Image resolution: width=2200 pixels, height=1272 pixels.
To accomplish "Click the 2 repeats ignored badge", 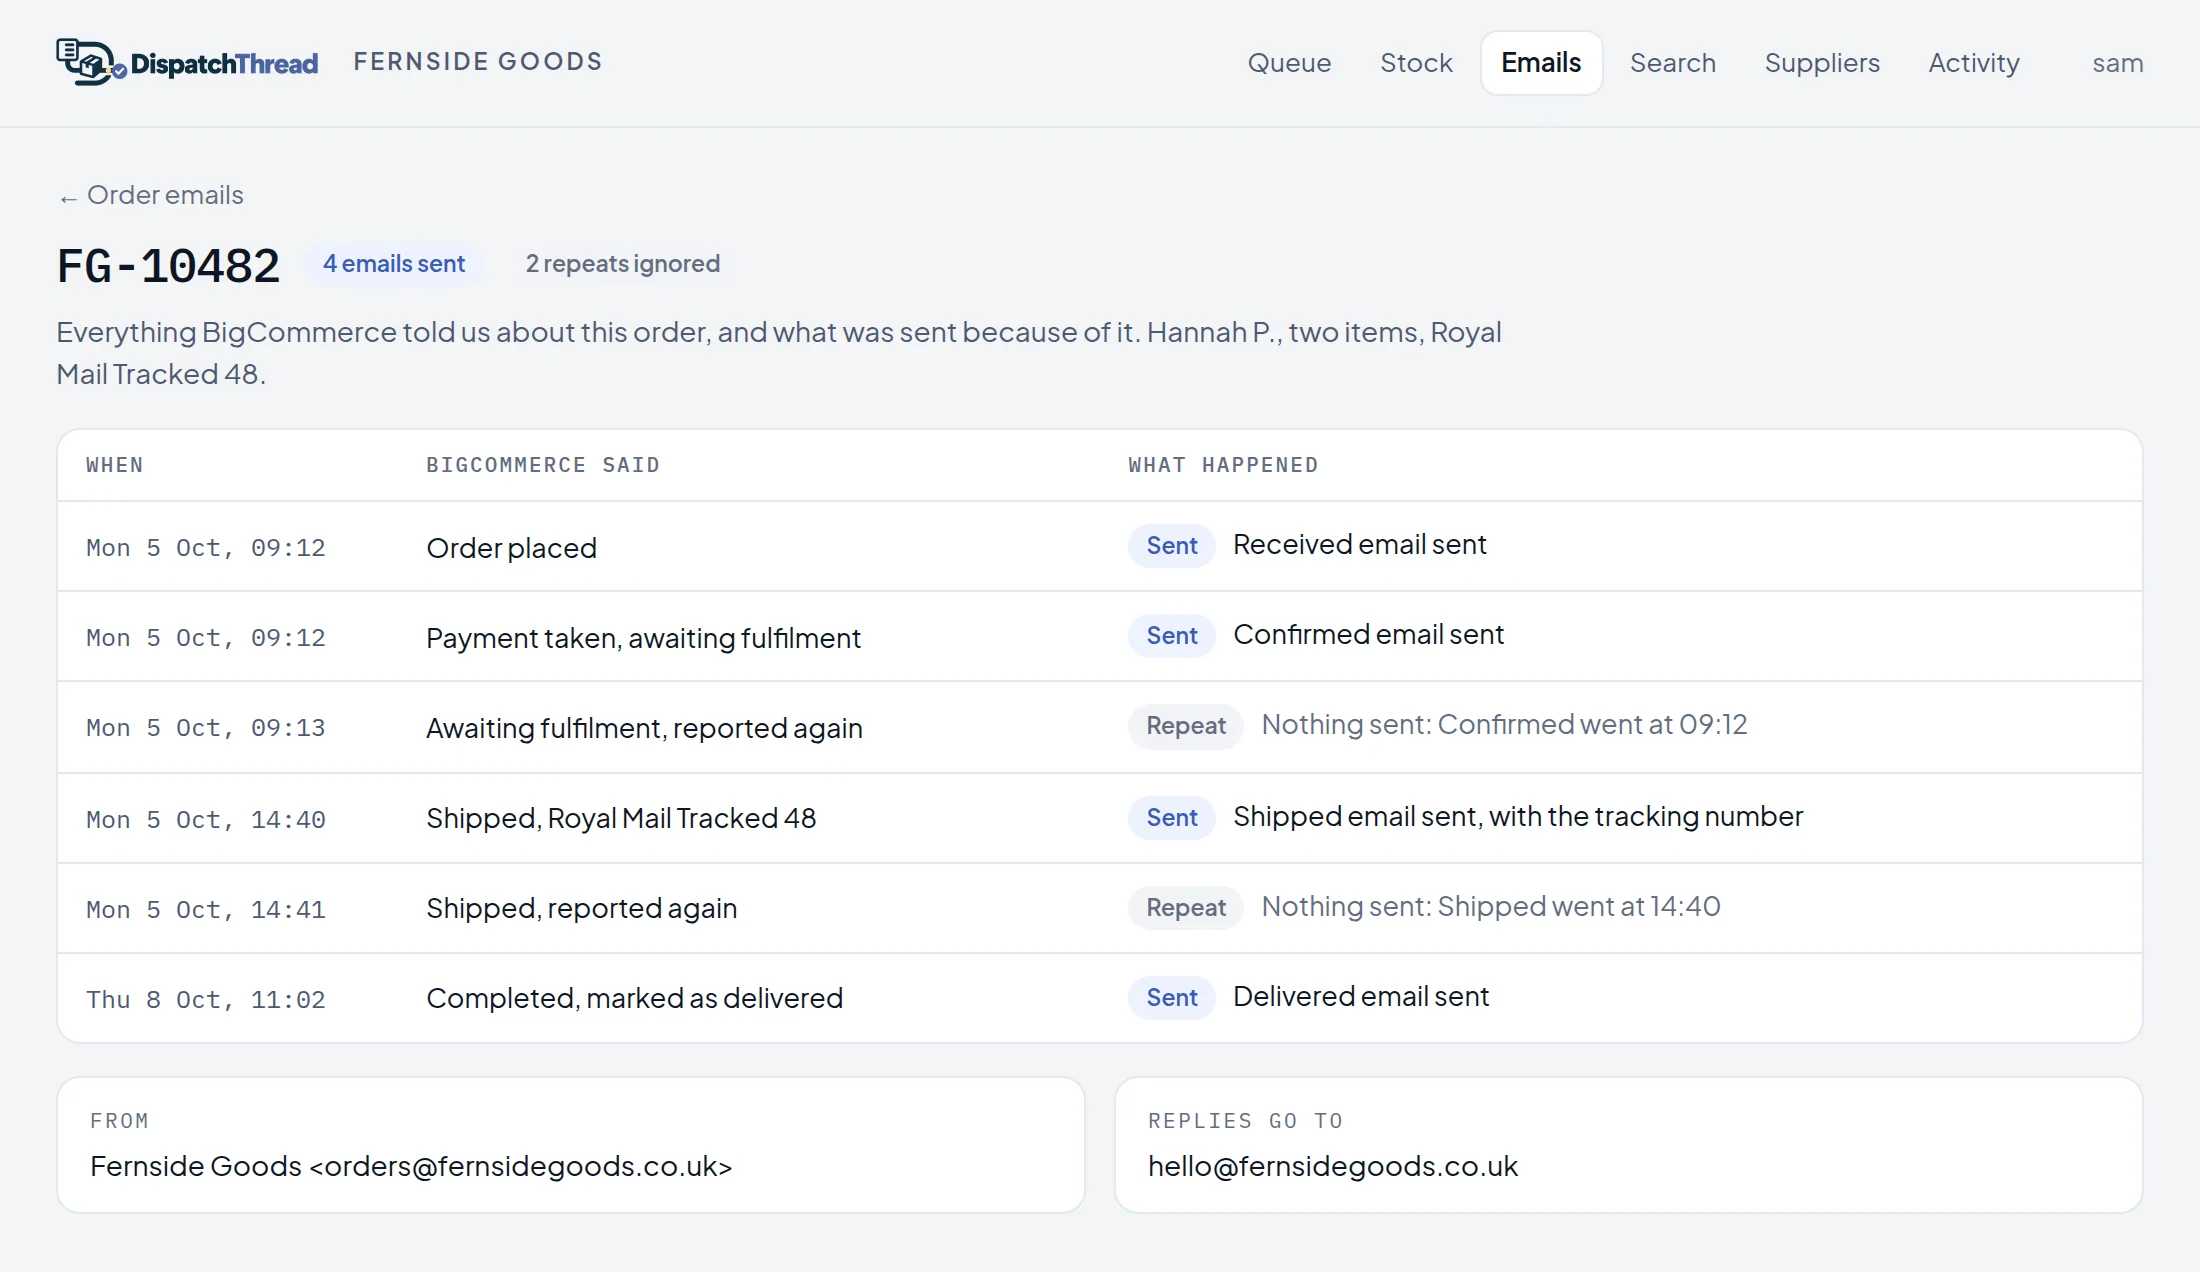I will [622, 264].
